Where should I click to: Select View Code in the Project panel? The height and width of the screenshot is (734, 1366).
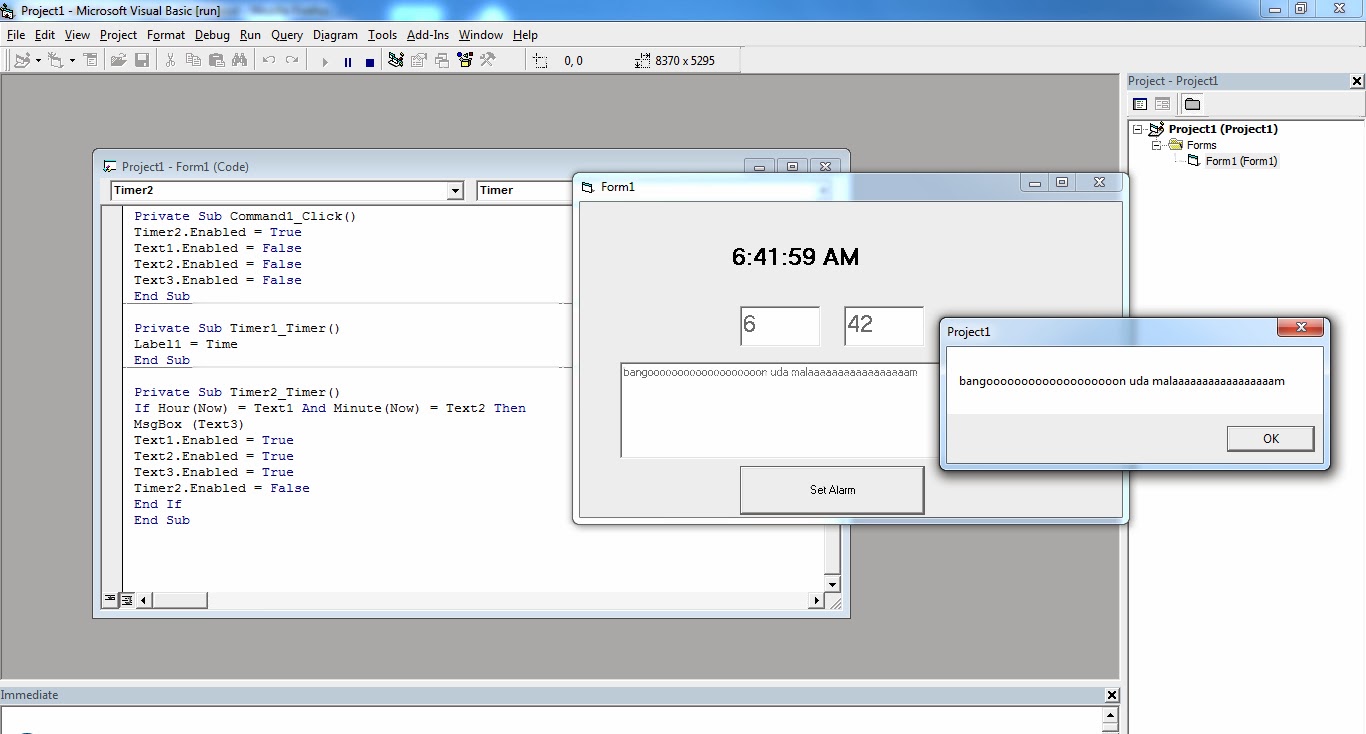tap(1140, 103)
